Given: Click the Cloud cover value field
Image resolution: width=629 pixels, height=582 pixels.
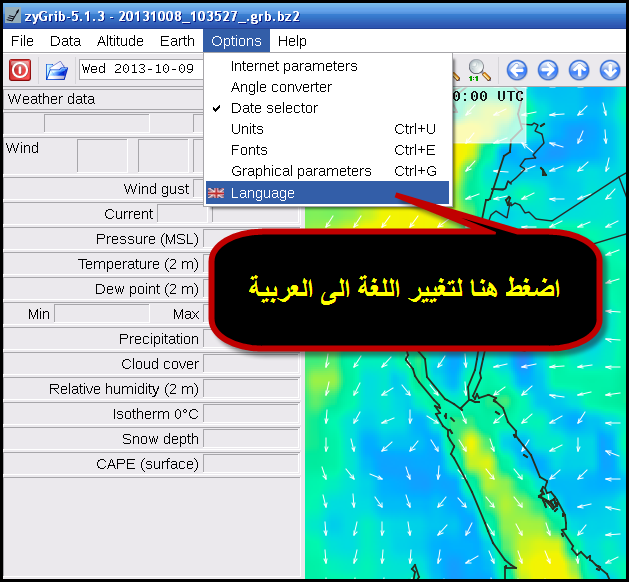Looking at the screenshot, I should (x=251, y=364).
